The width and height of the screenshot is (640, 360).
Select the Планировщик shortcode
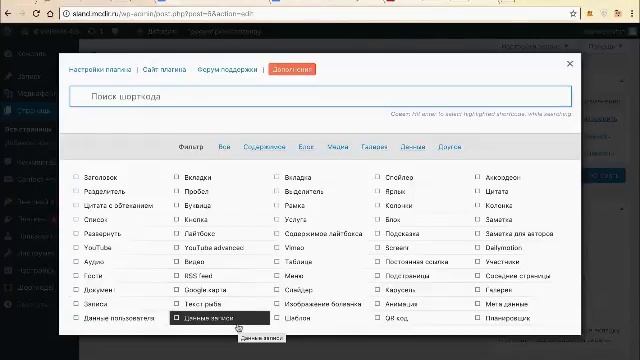[508, 318]
